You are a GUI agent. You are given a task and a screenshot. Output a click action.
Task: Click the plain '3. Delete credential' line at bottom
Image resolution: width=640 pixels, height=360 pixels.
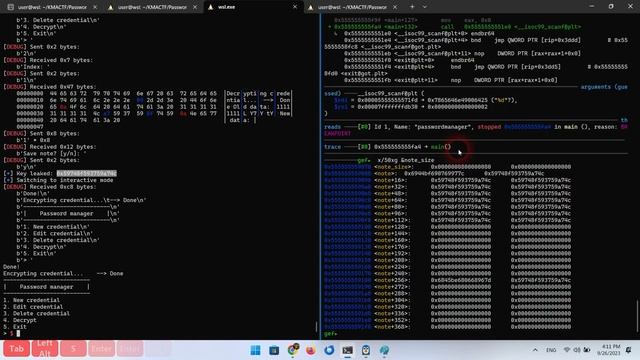click(x=36, y=313)
